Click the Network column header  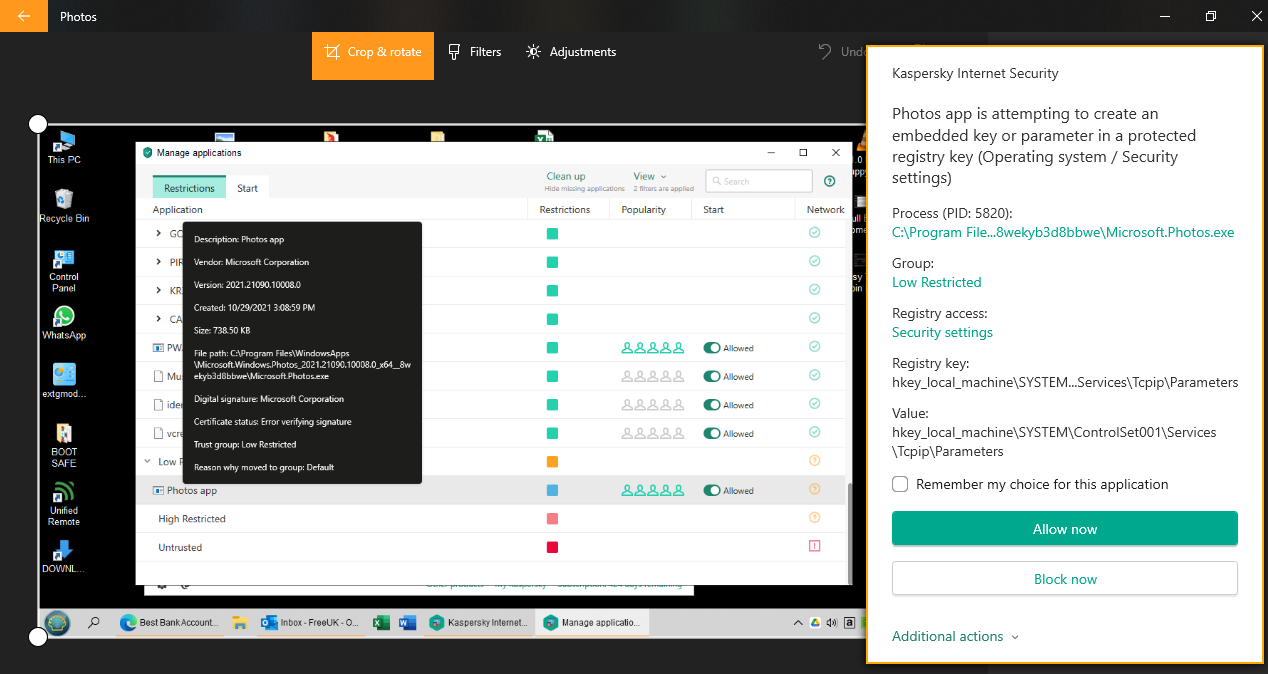click(826, 210)
